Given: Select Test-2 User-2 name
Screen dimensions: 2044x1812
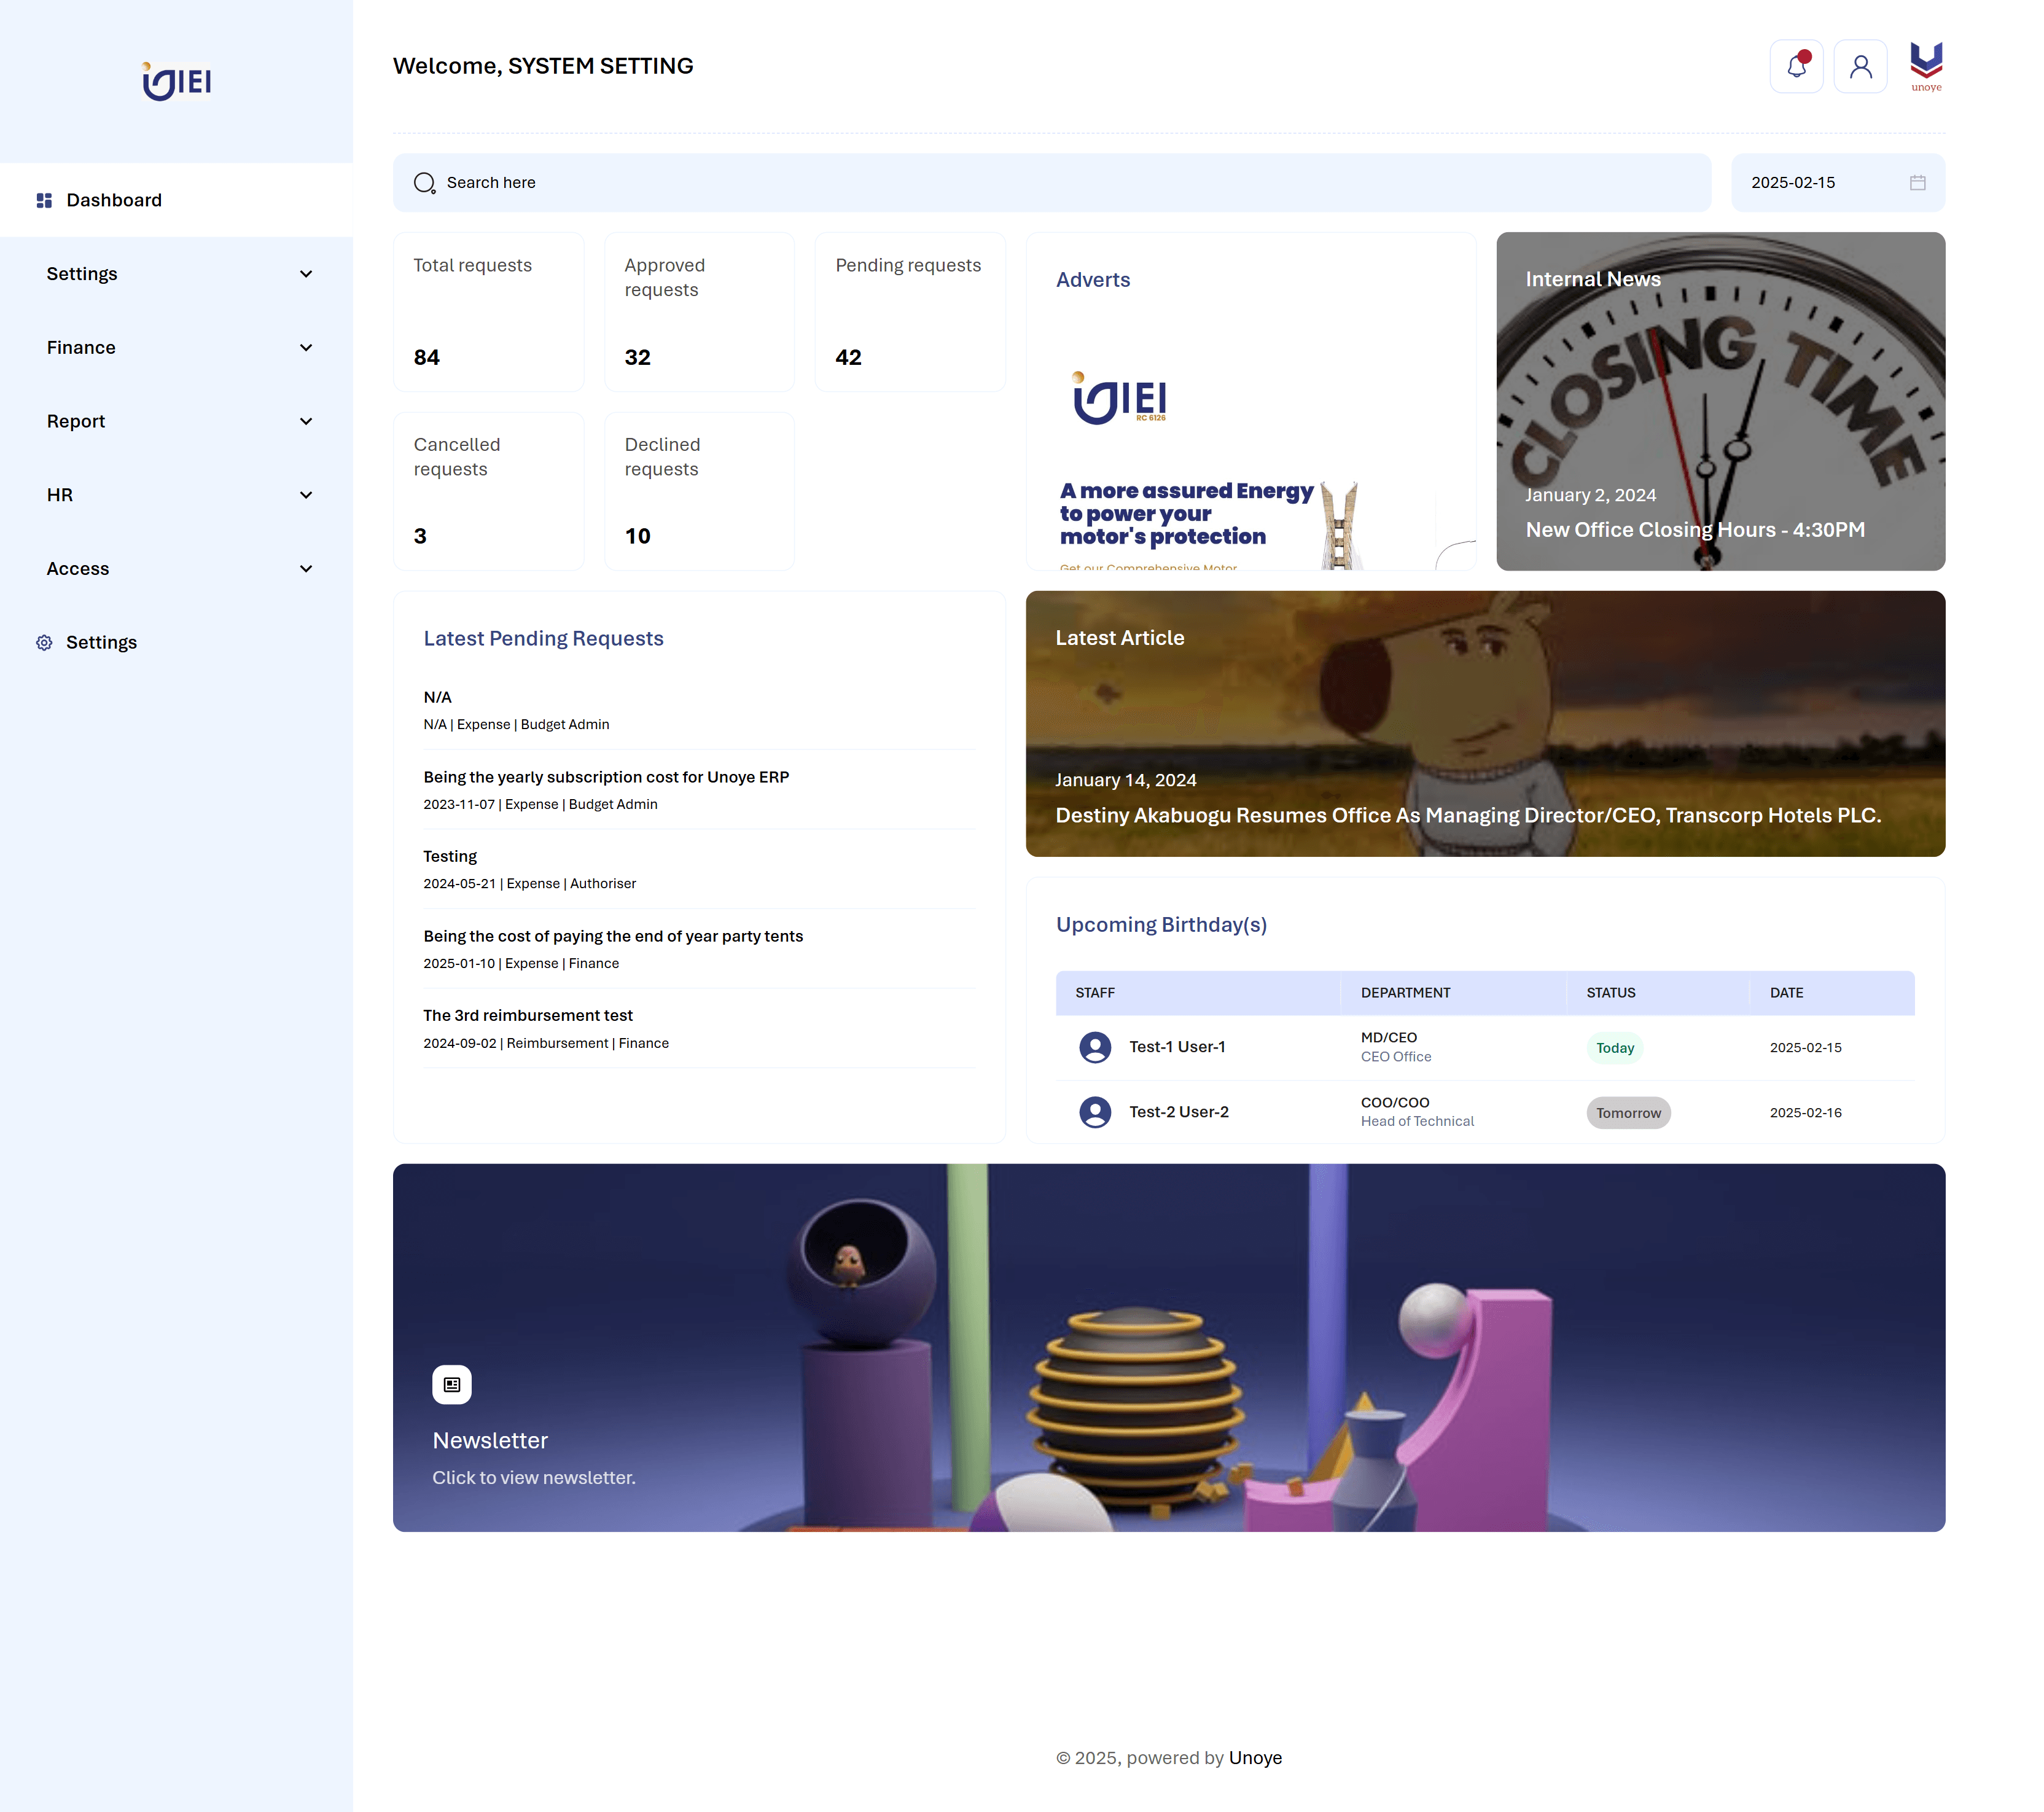Looking at the screenshot, I should coord(1179,1112).
